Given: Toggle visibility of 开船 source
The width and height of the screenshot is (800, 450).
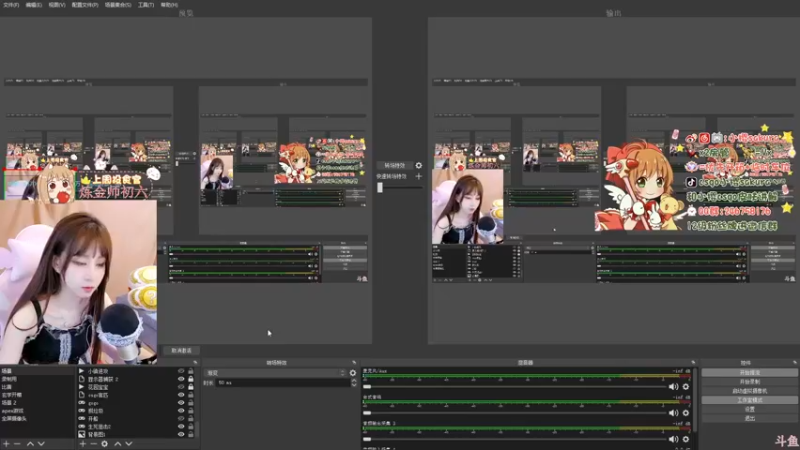Looking at the screenshot, I should pos(181,418).
